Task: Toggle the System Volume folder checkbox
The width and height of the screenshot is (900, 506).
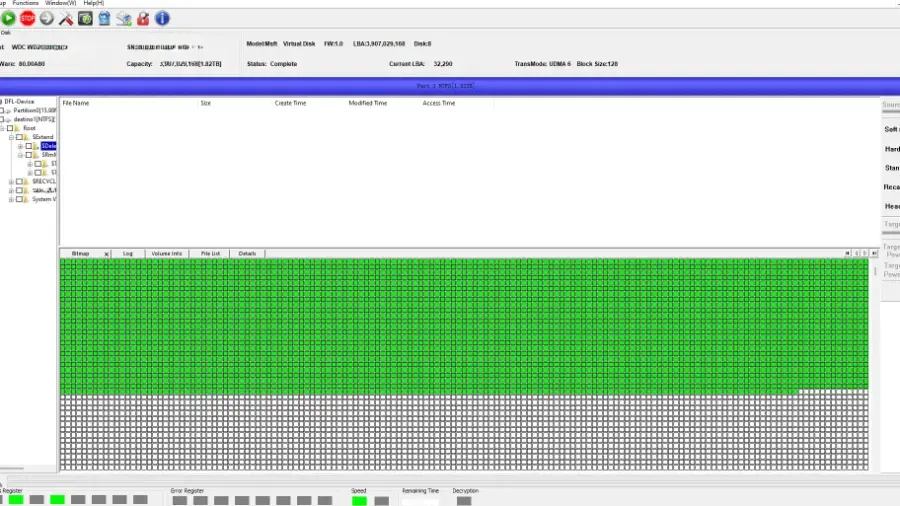Action: tap(19, 199)
